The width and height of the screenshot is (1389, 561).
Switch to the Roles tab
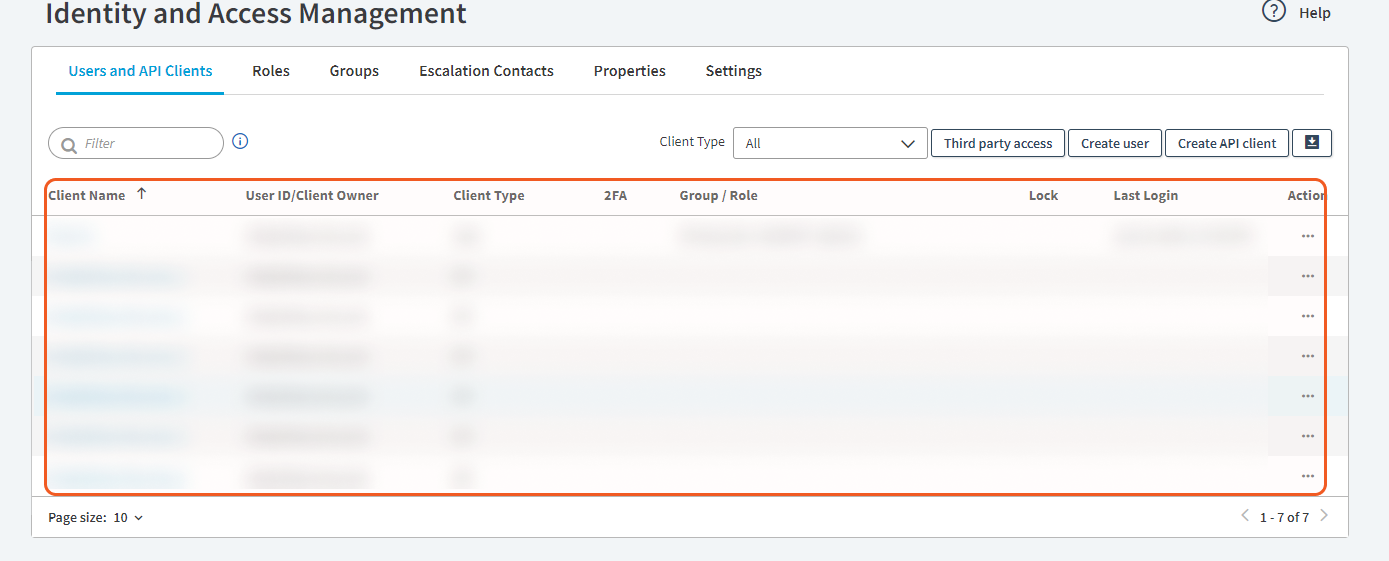(x=271, y=71)
